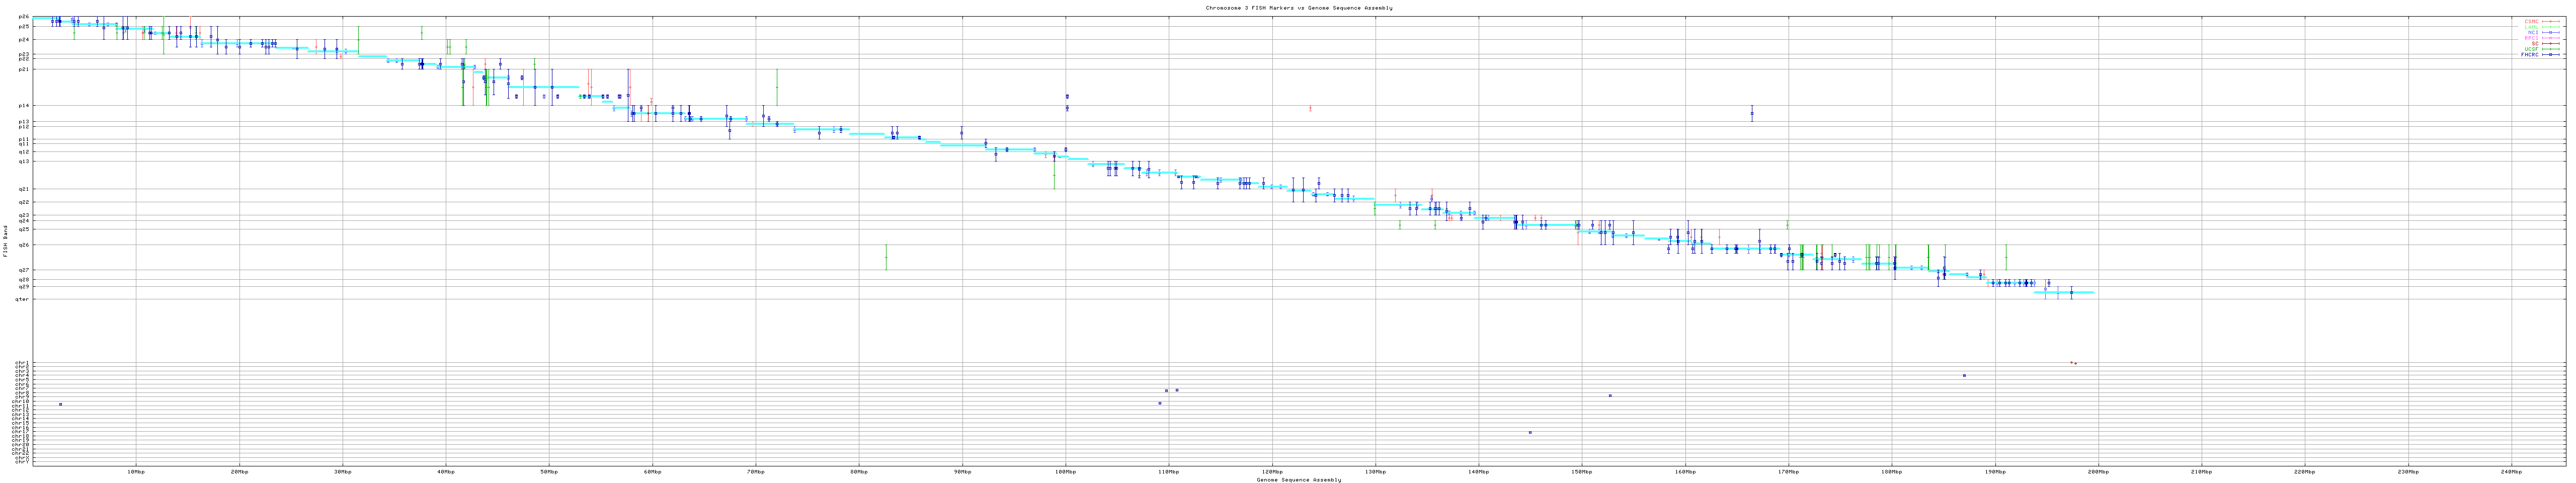Click the SC legend marker

pyautogui.click(x=2551, y=44)
